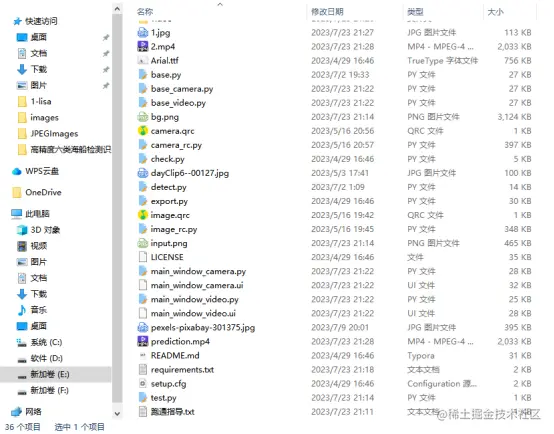Viewport: 554px width, 434px height.
Task: Click the input.png image icon
Action: [x=142, y=243]
